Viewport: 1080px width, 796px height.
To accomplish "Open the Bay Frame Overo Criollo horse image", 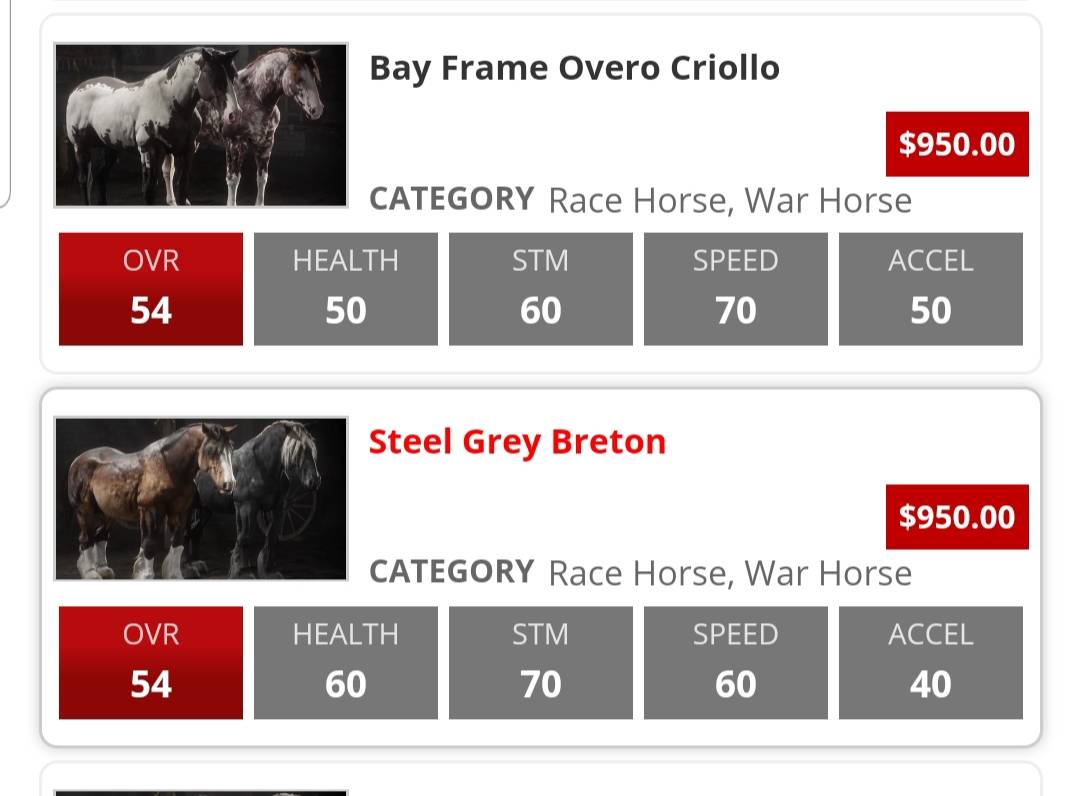I will point(200,125).
